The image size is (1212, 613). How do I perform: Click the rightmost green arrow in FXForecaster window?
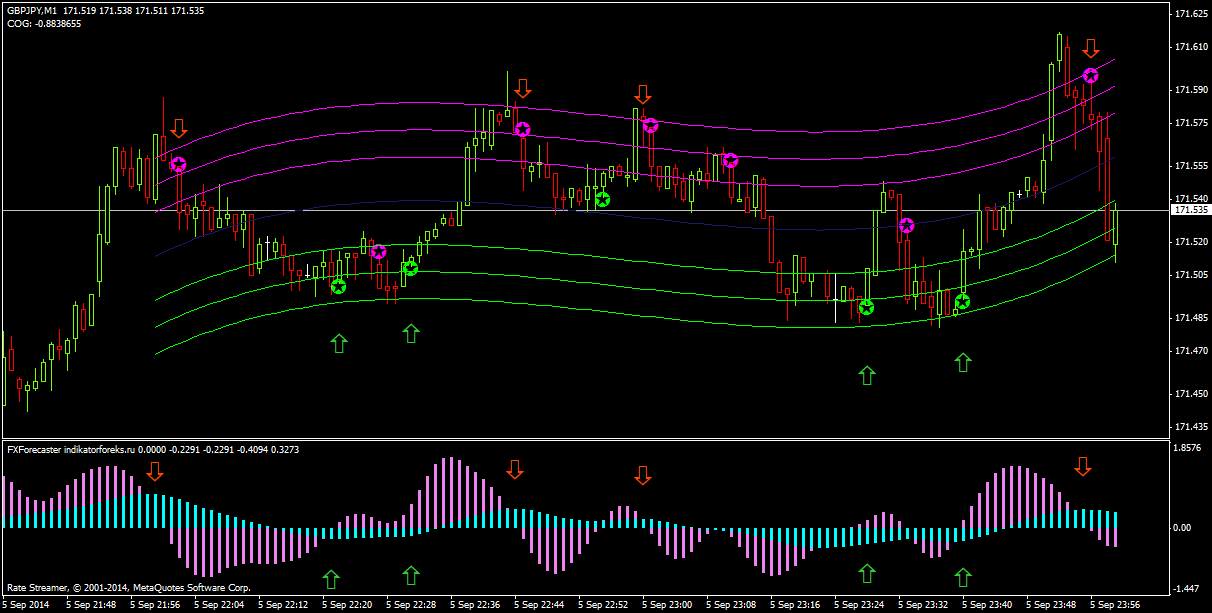pyautogui.click(x=962, y=576)
